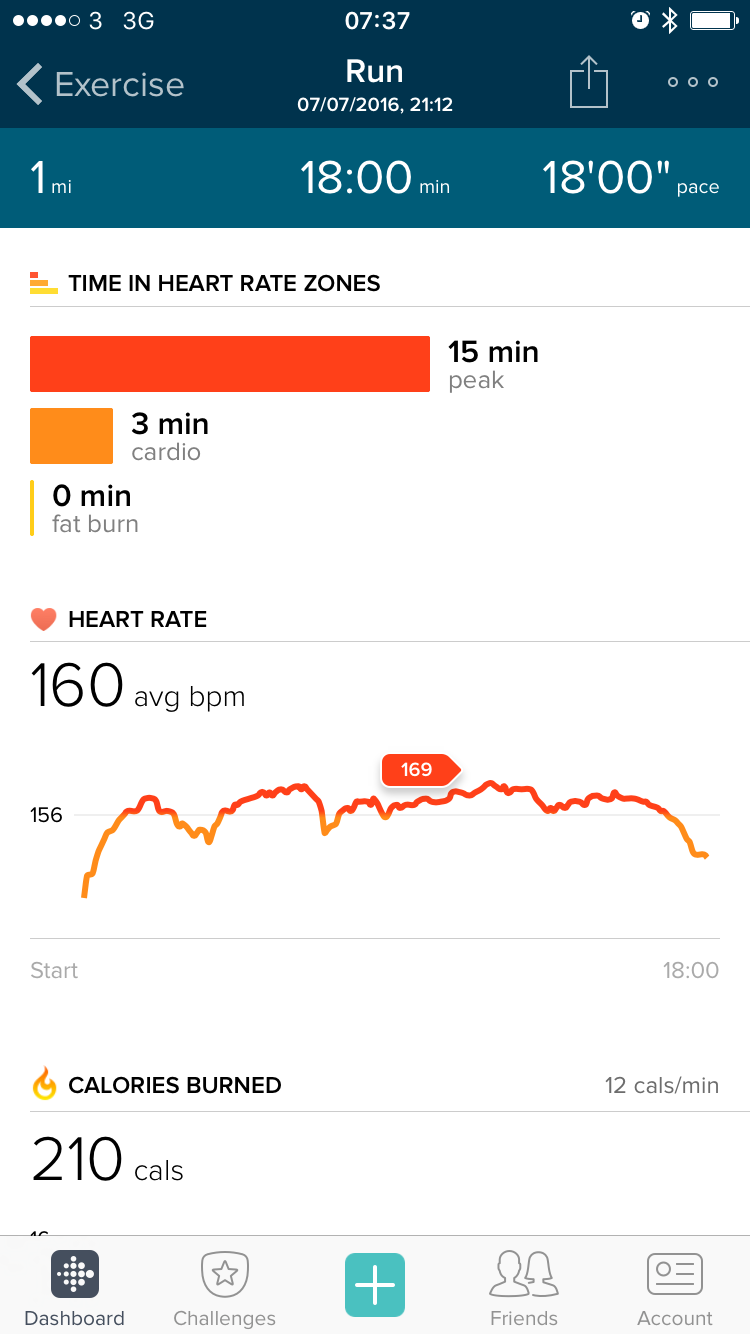
Task: Open the three-dot more options menu
Action: tap(693, 82)
